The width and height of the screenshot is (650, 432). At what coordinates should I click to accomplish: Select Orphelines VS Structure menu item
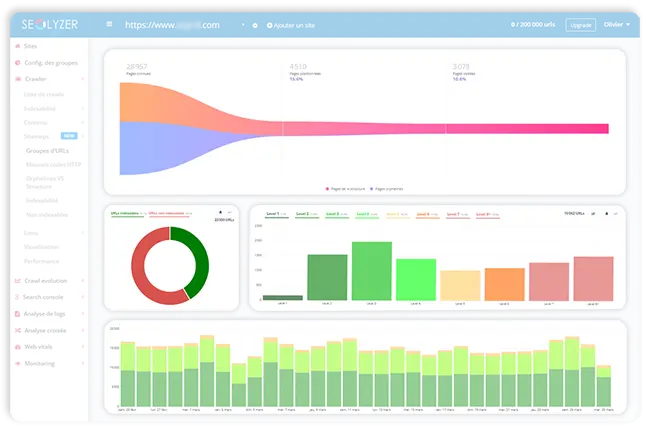click(x=45, y=182)
